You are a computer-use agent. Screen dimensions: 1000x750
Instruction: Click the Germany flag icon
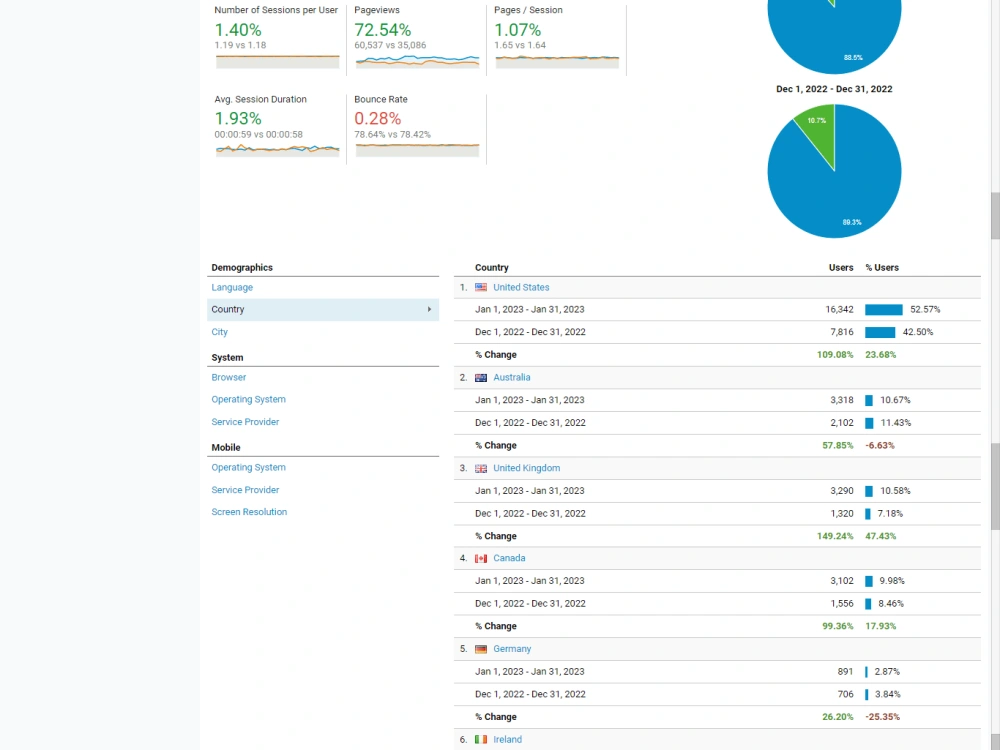point(481,649)
